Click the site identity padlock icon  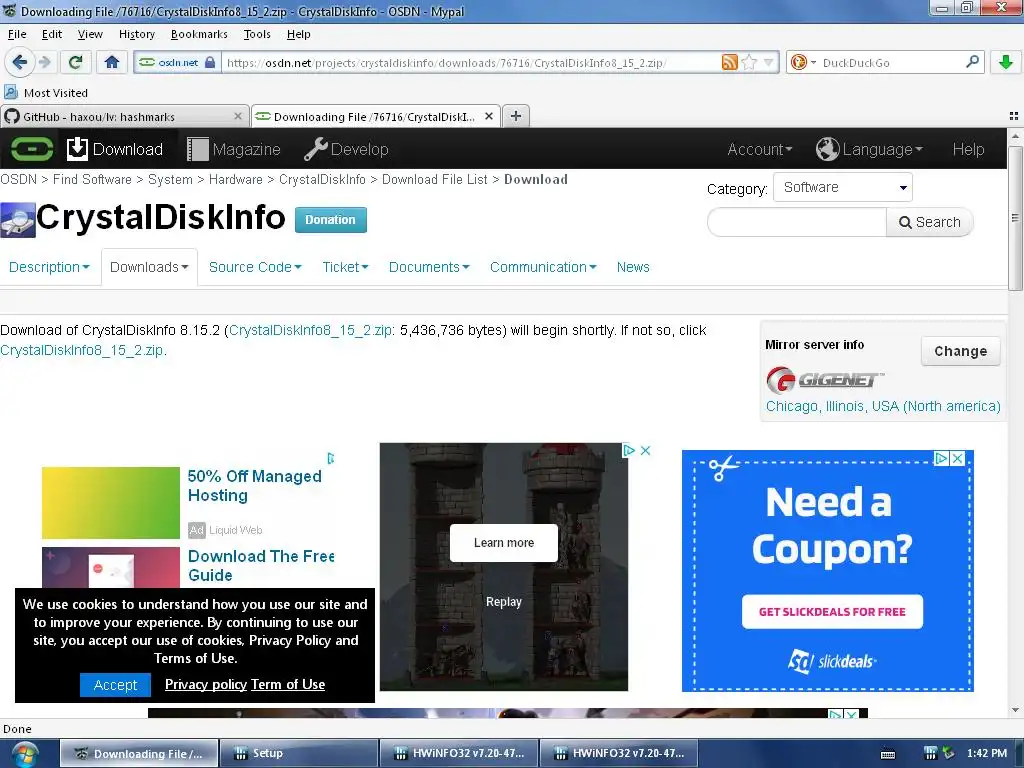pyautogui.click(x=210, y=63)
